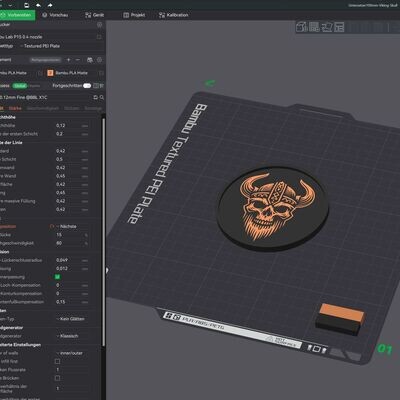Collapse the sidebar with the edge arrow
The image size is (400, 400).
[x=107, y=270]
